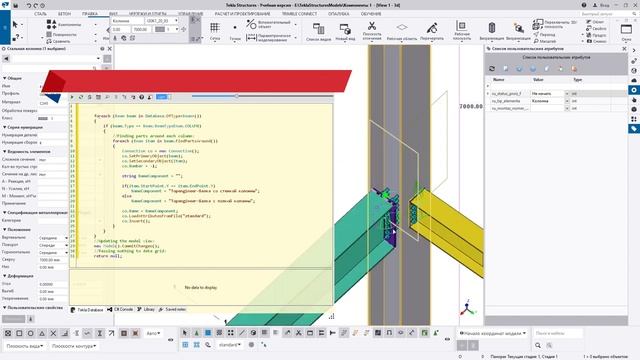Open the Плоскость вида dropdown
Image resolution: width=640 pixels, height=360 pixels.
tap(25, 346)
